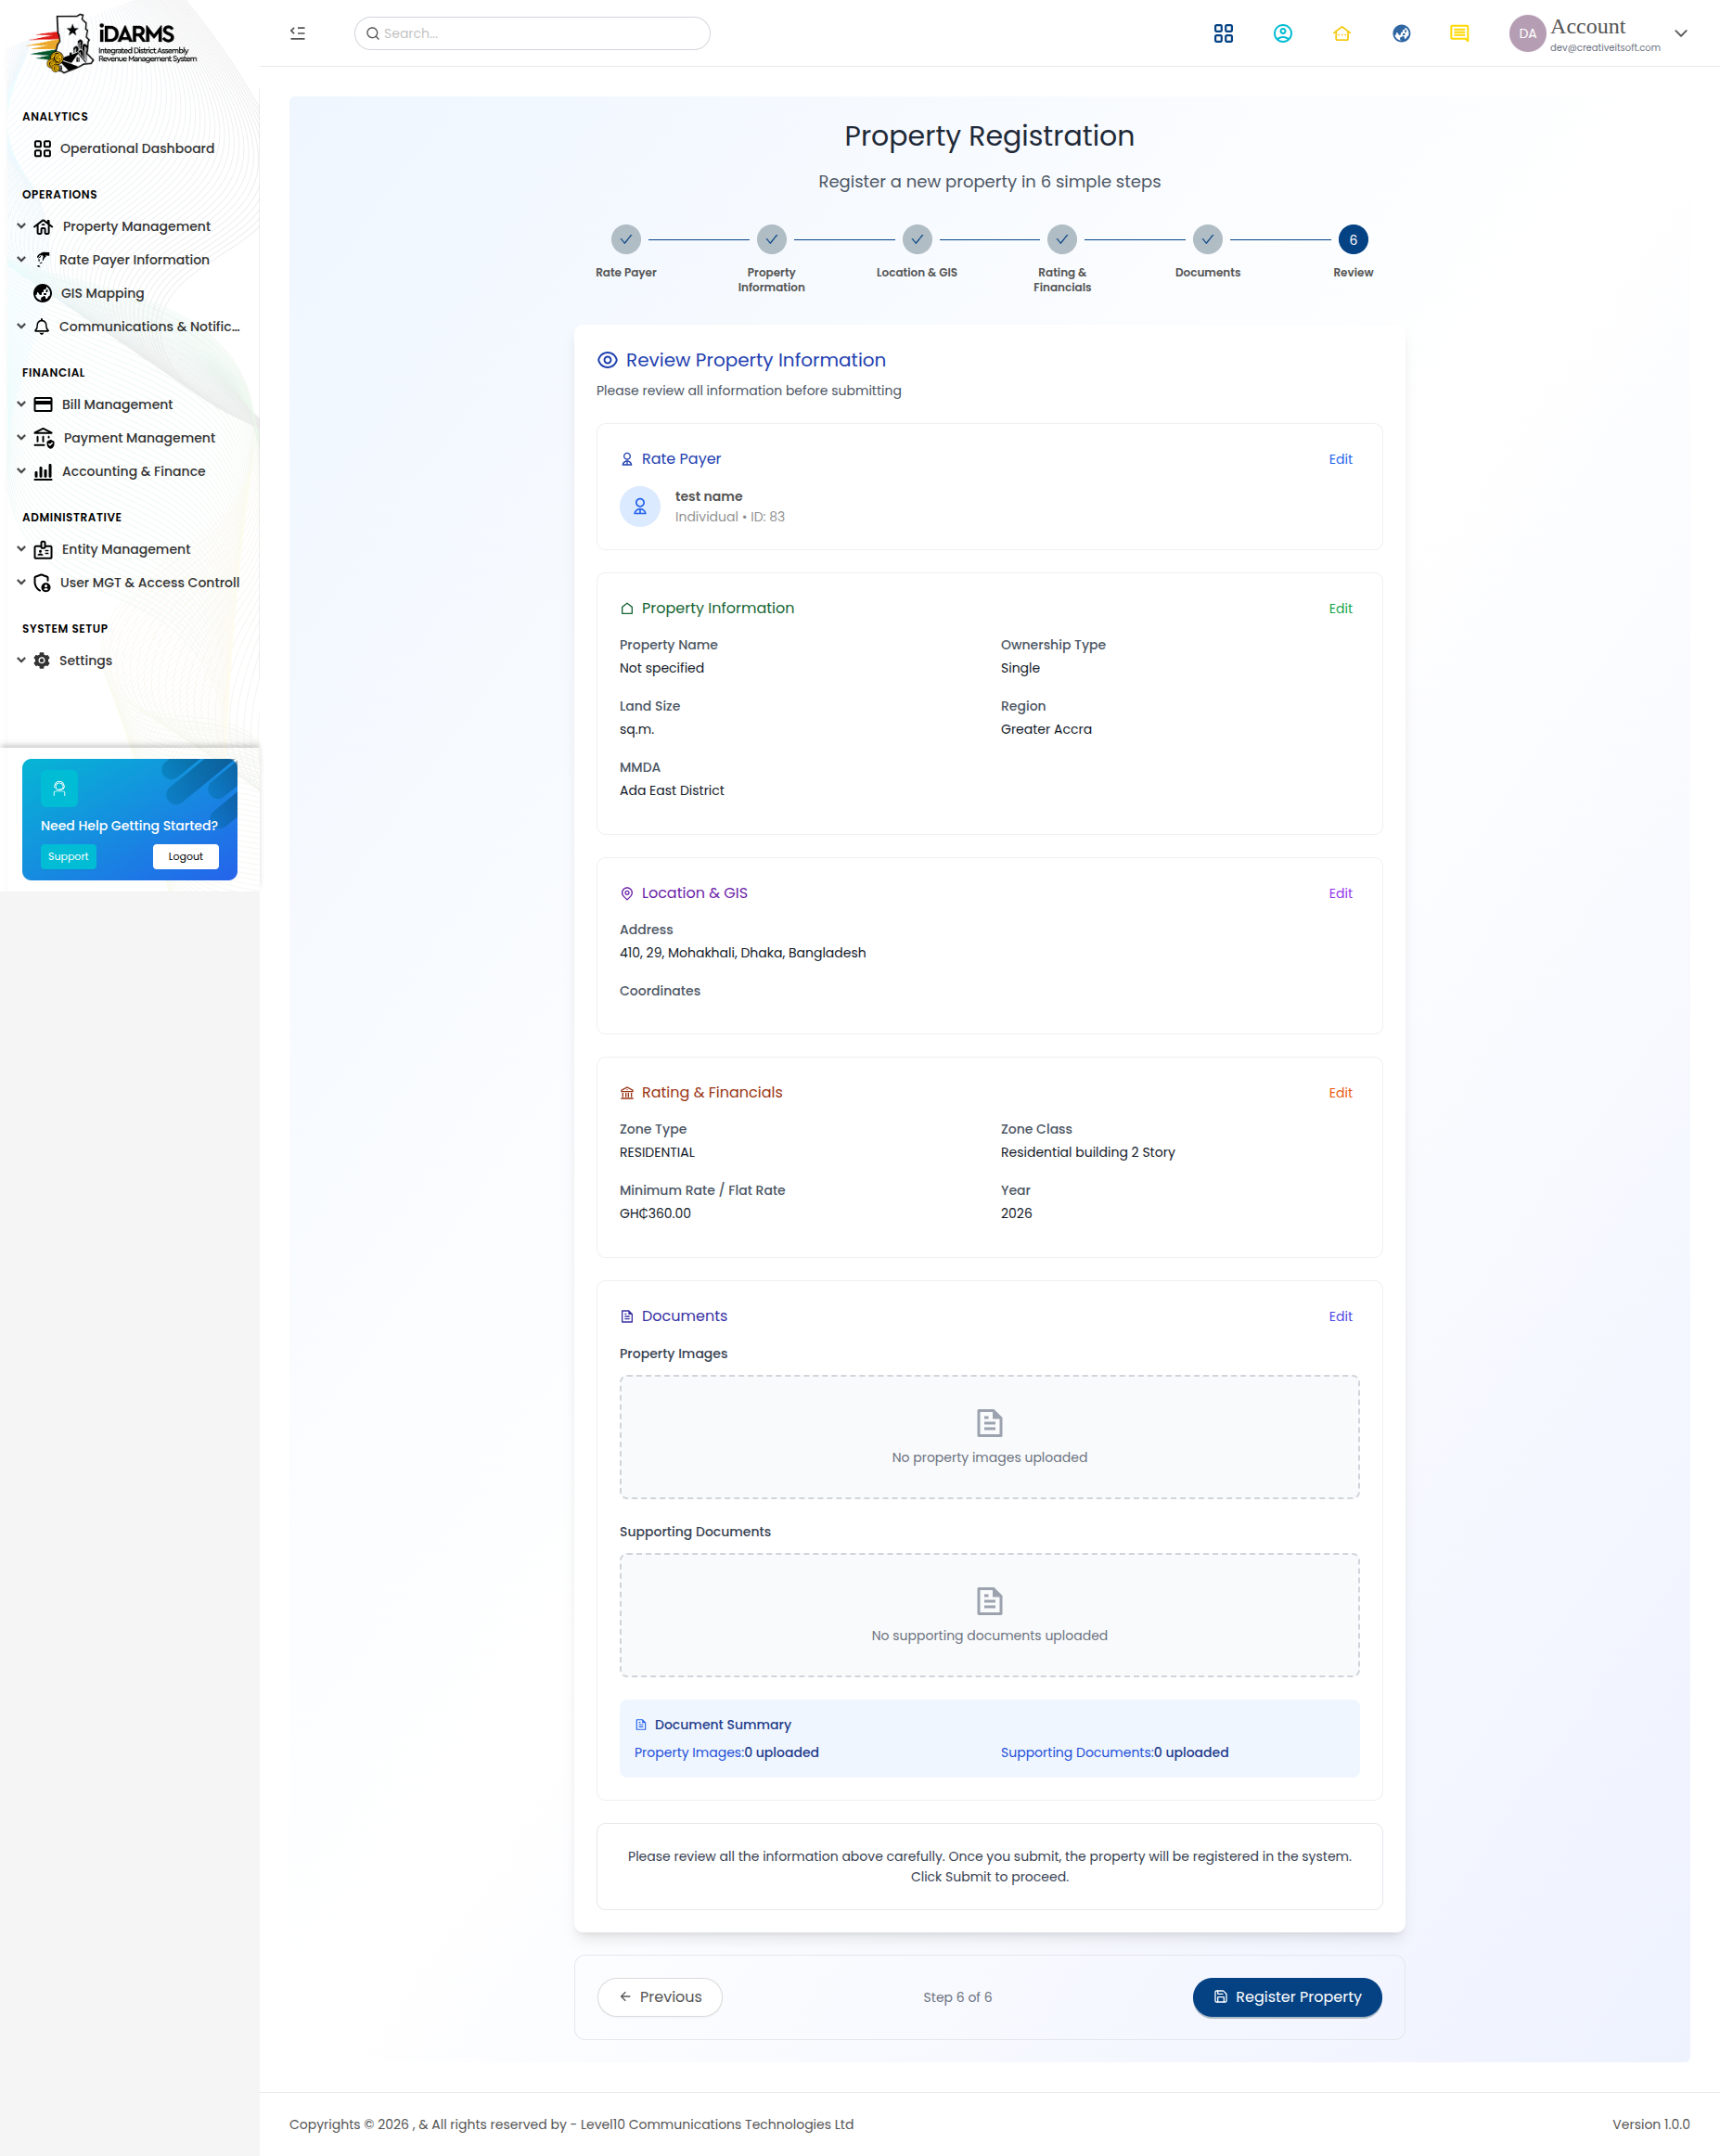Edit the Location & GIS section

tap(1340, 893)
